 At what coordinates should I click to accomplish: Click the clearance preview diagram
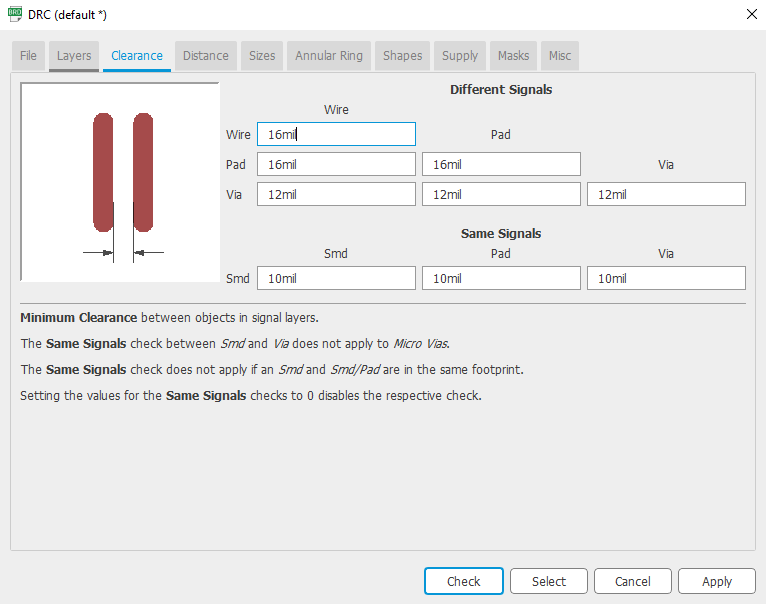click(120, 182)
